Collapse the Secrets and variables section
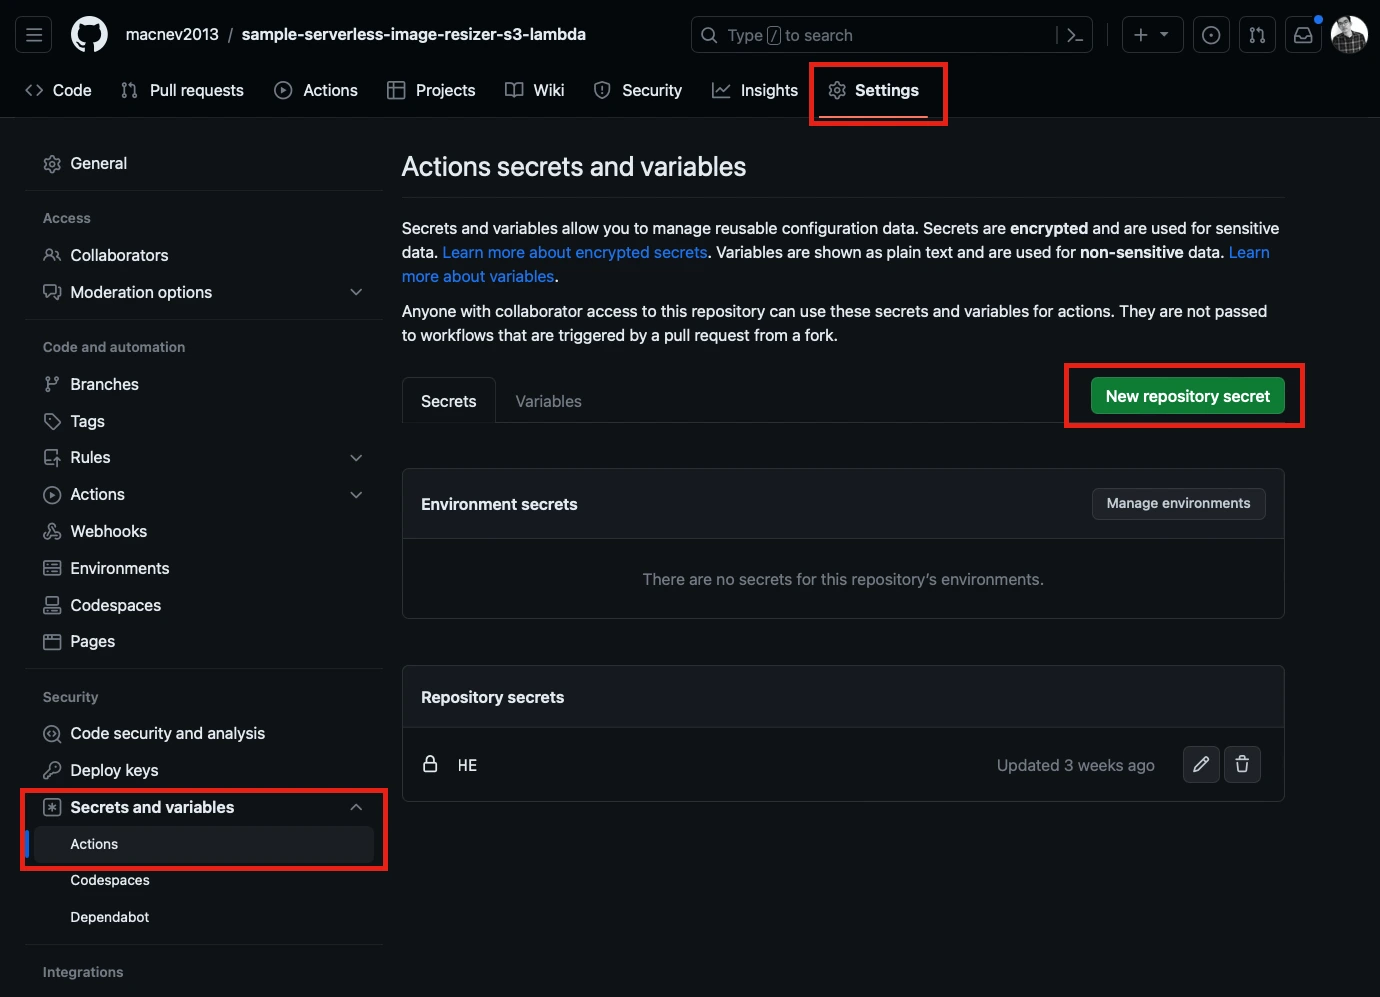 point(356,807)
